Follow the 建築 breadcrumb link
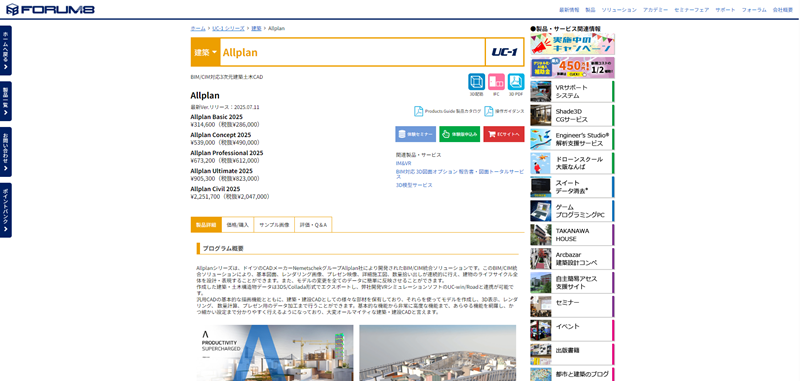 pyautogui.click(x=256, y=28)
